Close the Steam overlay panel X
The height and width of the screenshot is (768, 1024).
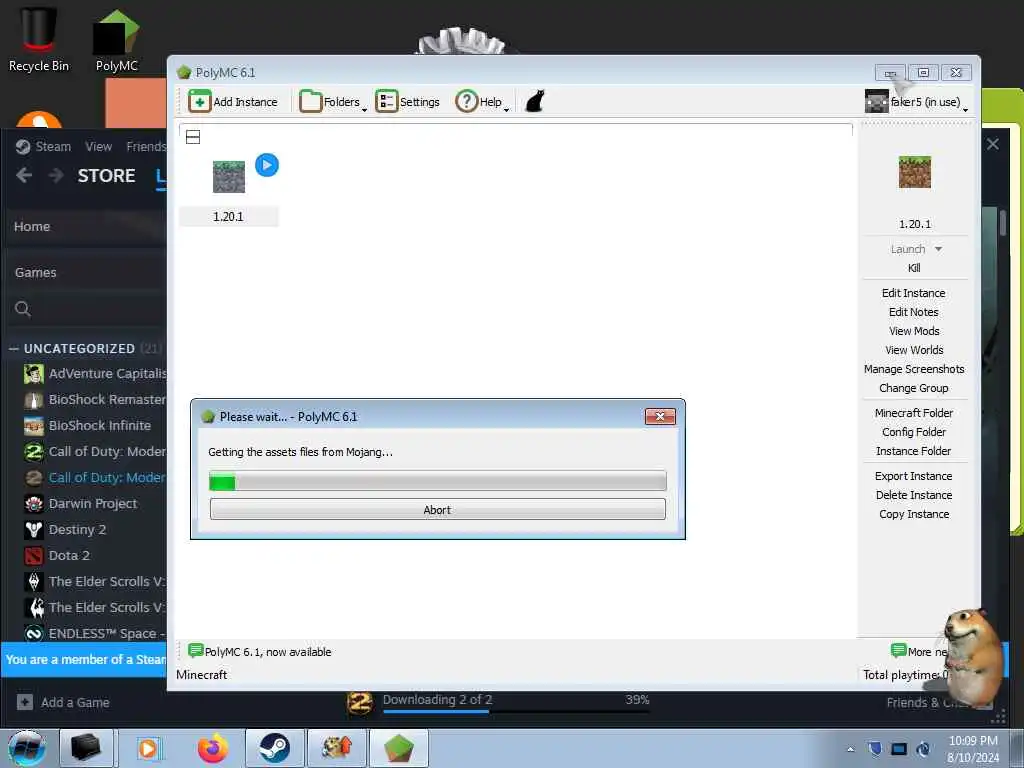[x=993, y=144]
